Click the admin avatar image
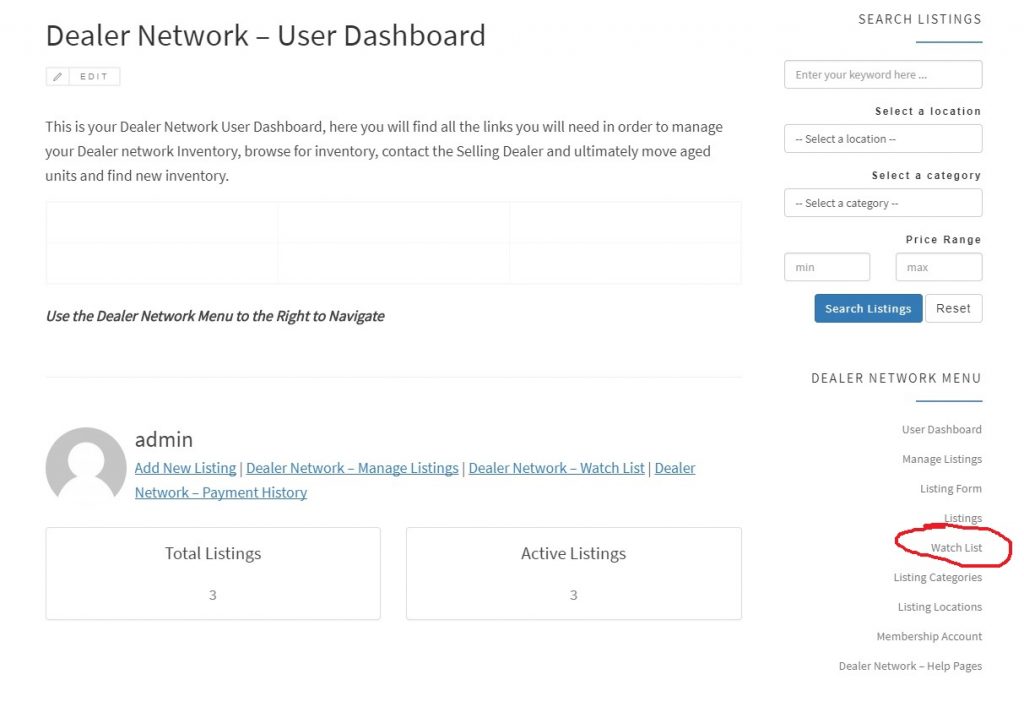This screenshot has width=1024, height=707. pyautogui.click(x=86, y=467)
